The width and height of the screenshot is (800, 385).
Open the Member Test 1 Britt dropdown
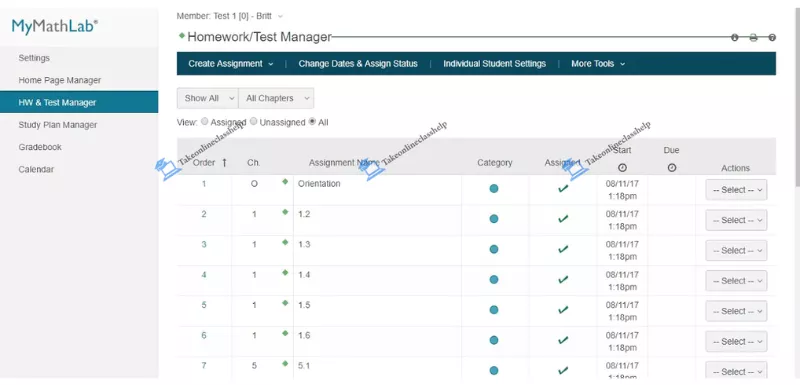230,16
